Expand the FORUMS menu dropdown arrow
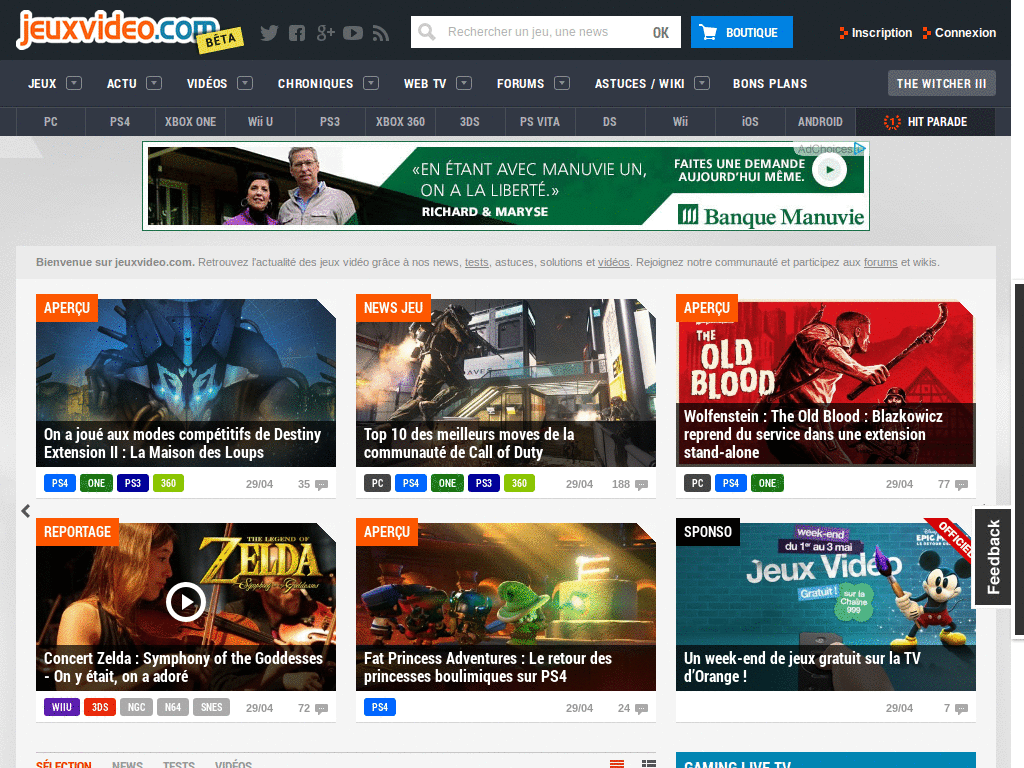The image size is (1024, 768). [x=562, y=83]
